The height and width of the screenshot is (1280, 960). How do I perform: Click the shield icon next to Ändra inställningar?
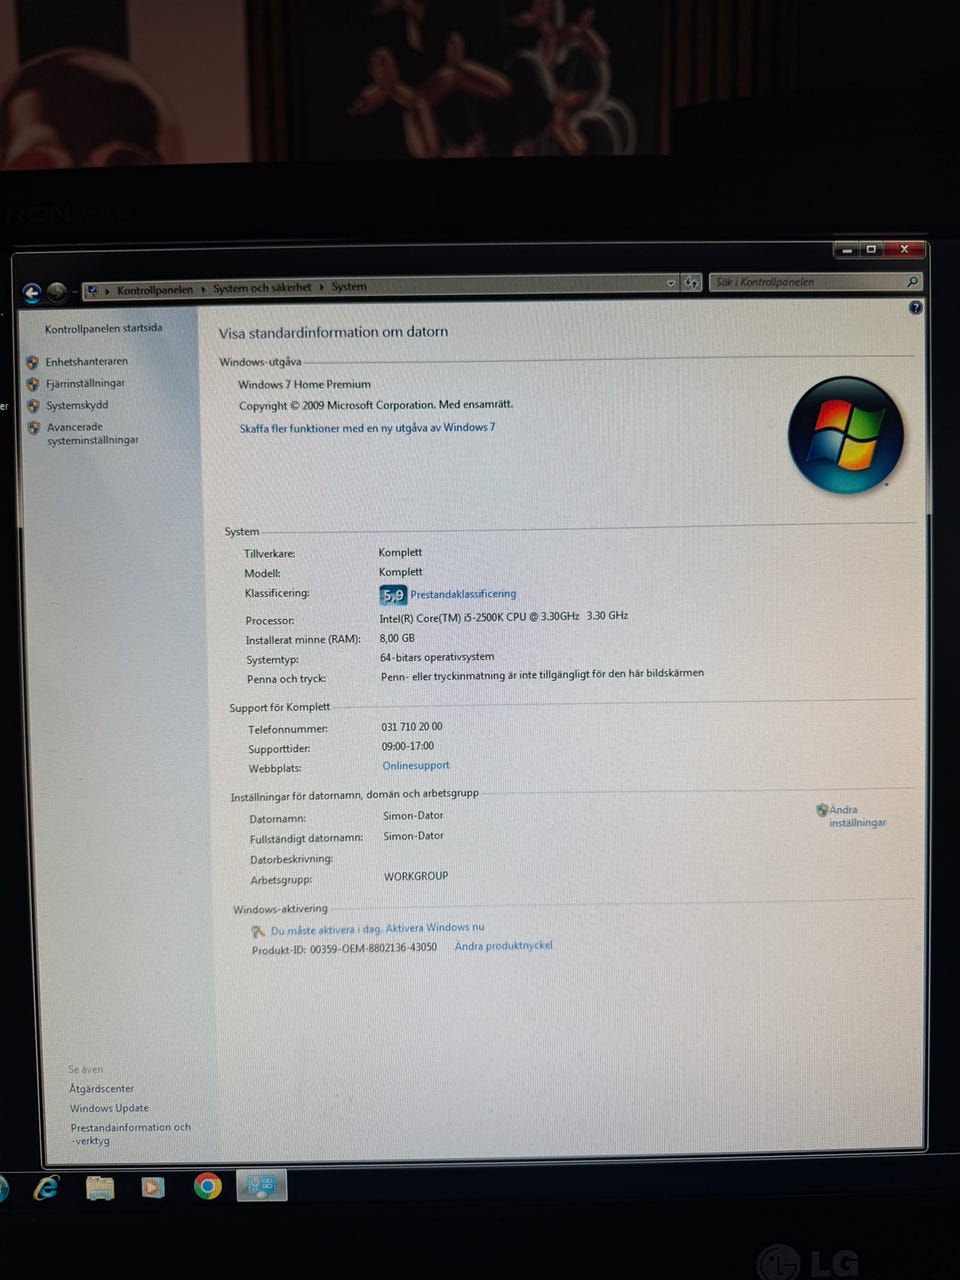822,810
